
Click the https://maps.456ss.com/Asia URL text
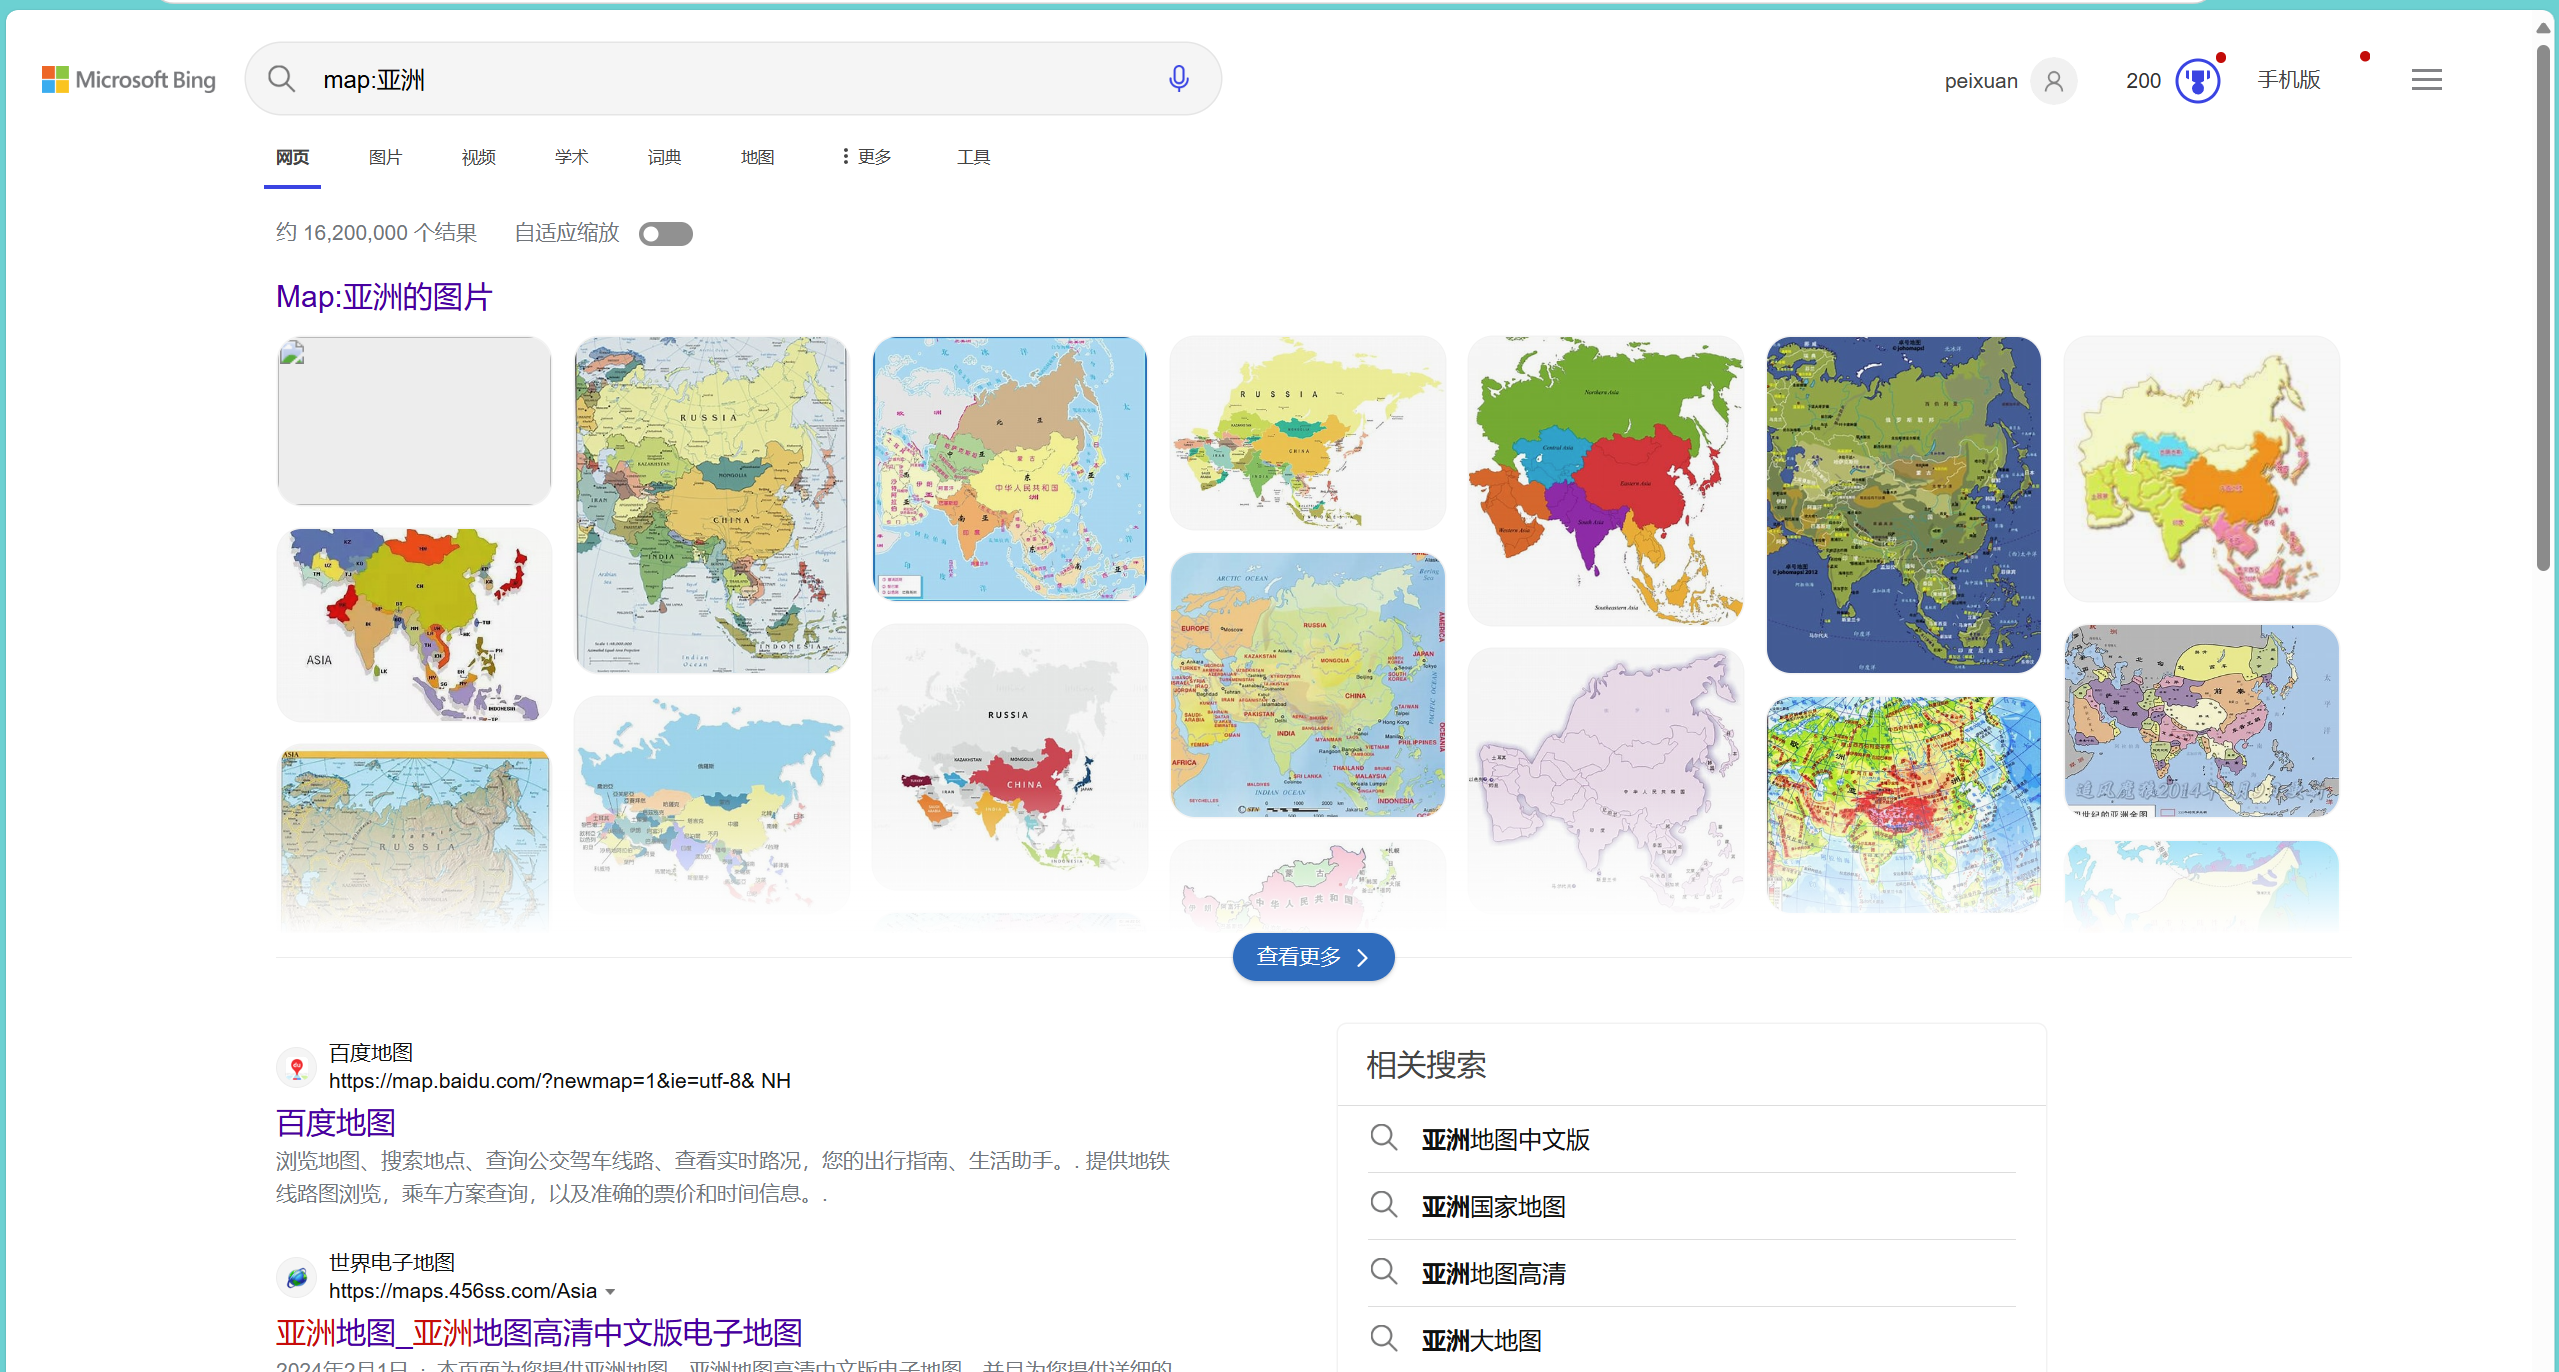point(463,1291)
